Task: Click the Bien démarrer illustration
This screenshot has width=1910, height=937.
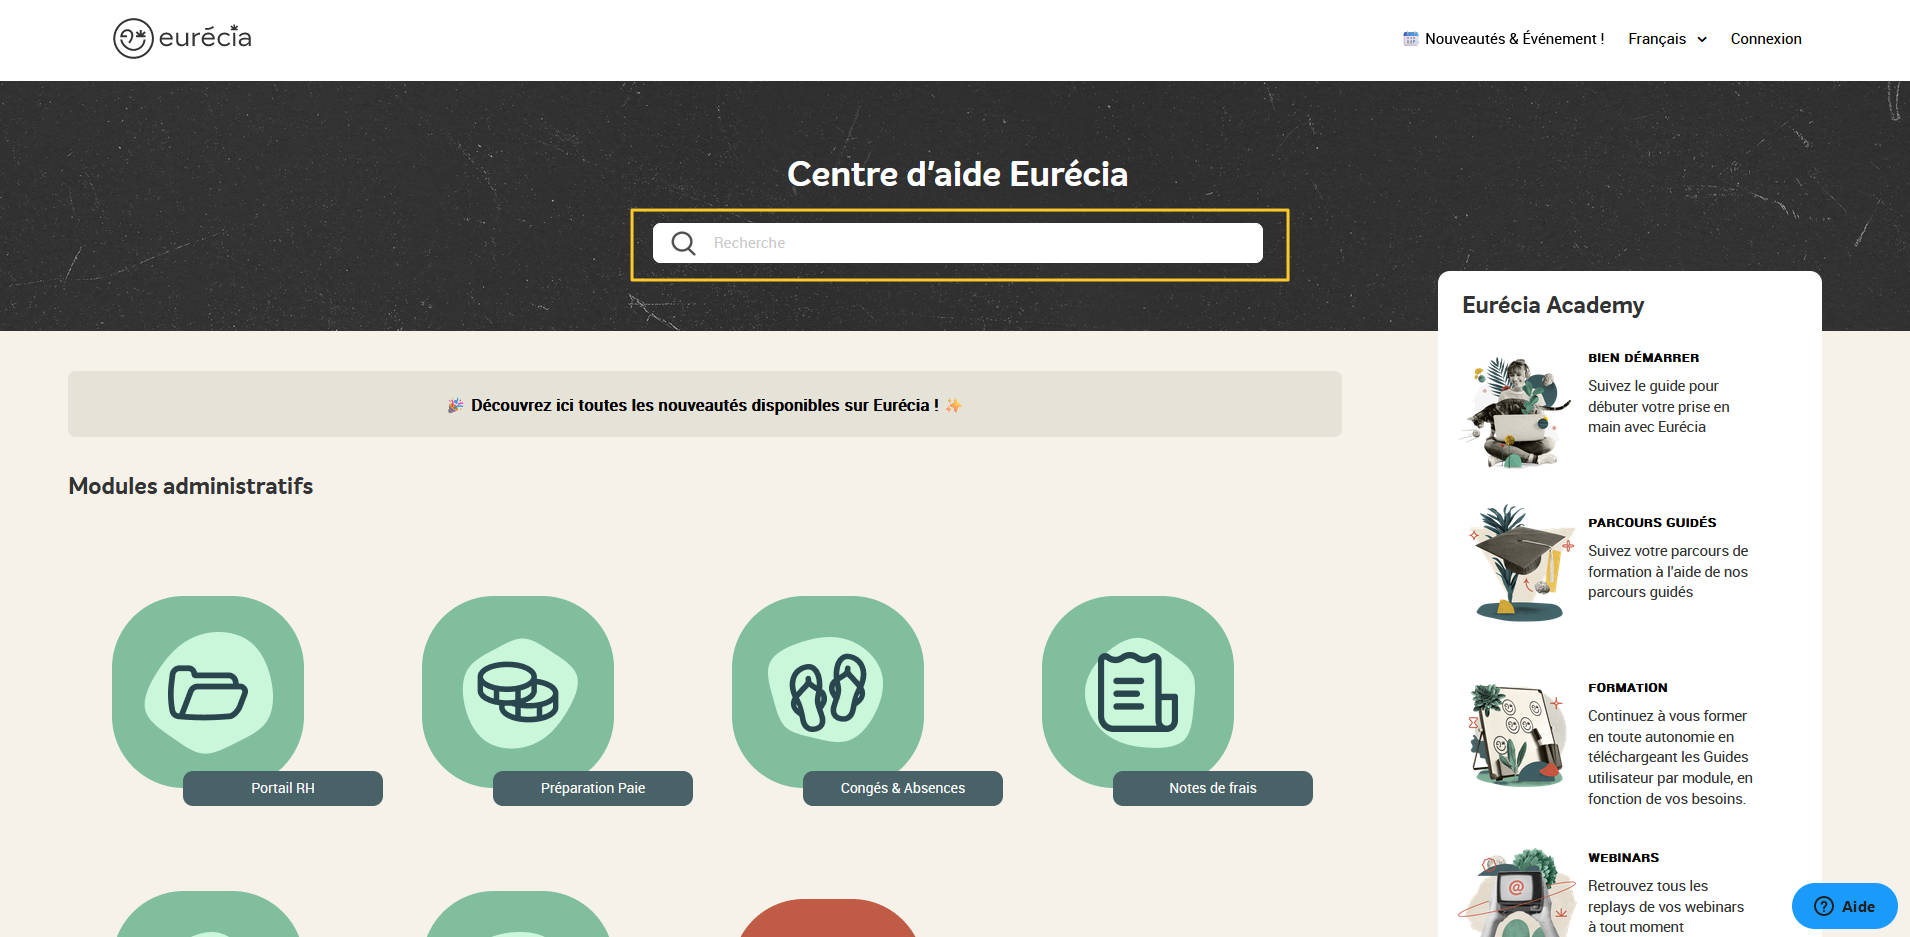Action: click(1515, 412)
